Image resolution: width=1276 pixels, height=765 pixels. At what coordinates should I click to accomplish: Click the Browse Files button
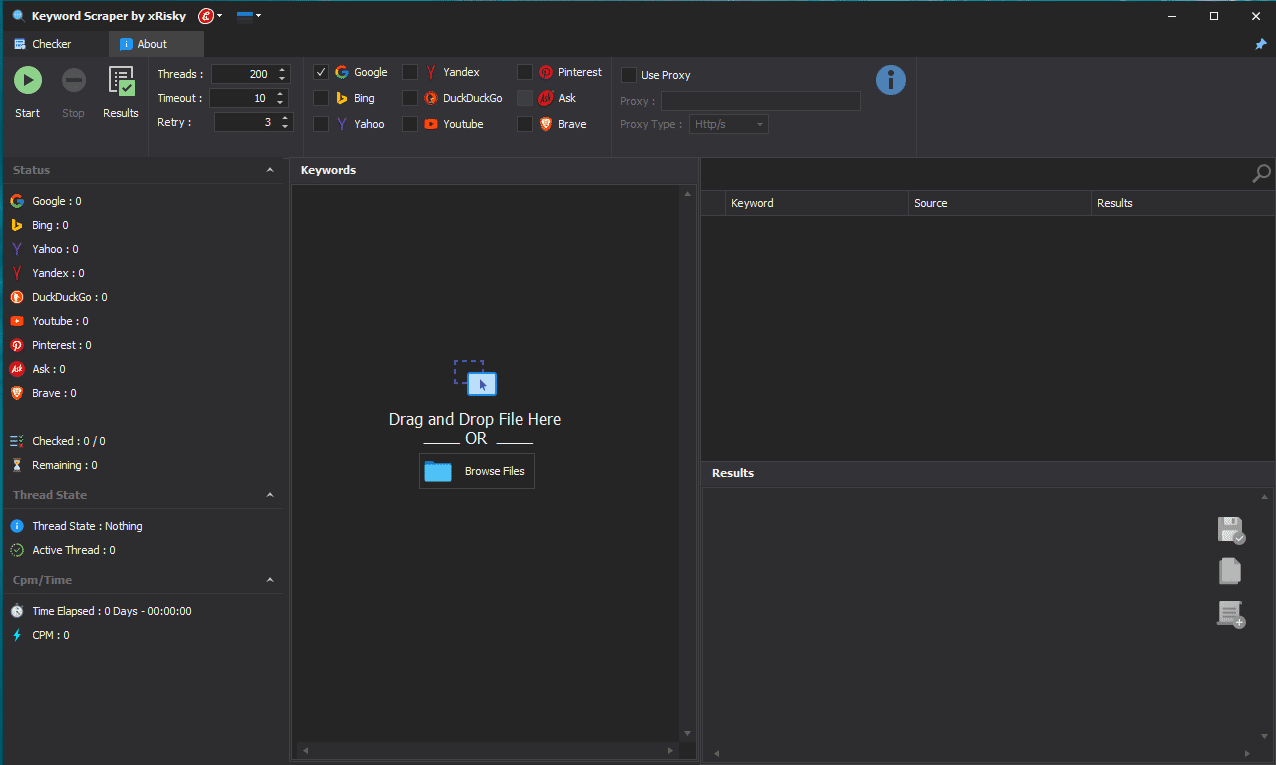click(477, 471)
